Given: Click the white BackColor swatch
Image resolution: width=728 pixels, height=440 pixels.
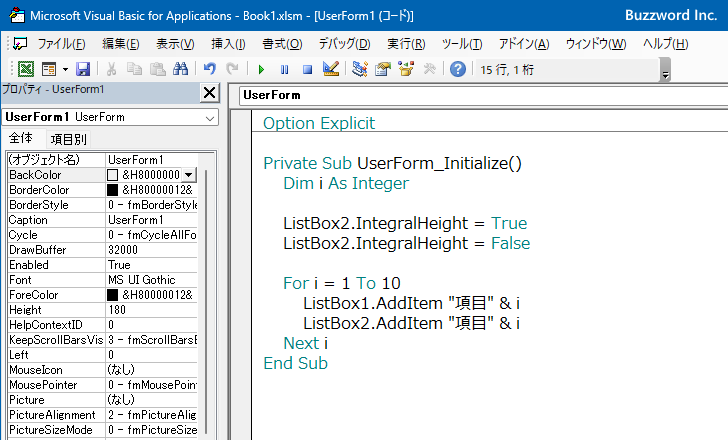Looking at the screenshot, I should tap(112, 175).
